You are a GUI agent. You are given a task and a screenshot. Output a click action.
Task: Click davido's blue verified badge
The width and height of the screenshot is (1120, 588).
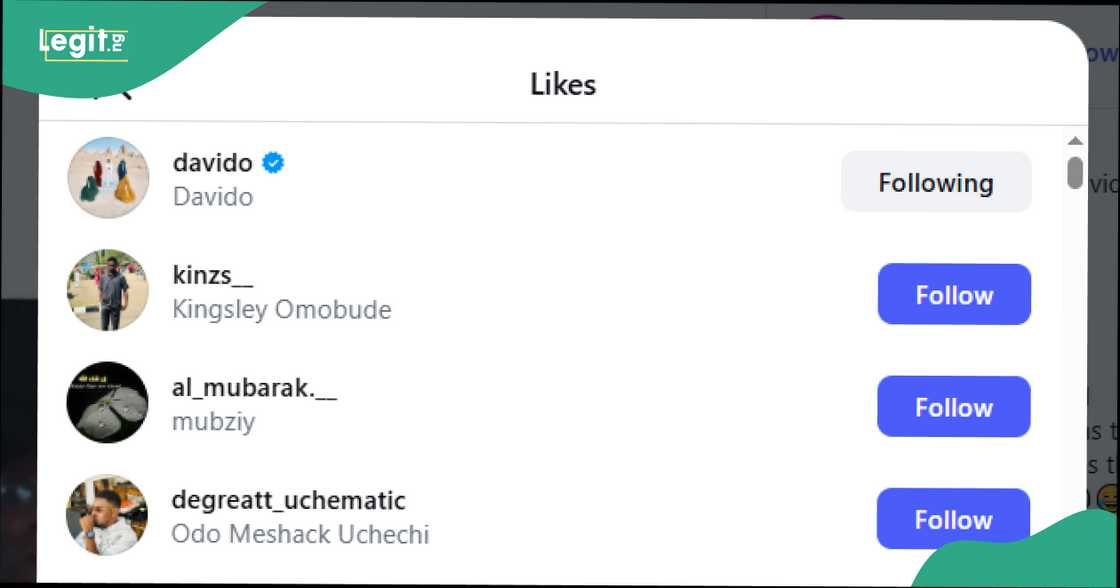[x=273, y=162]
